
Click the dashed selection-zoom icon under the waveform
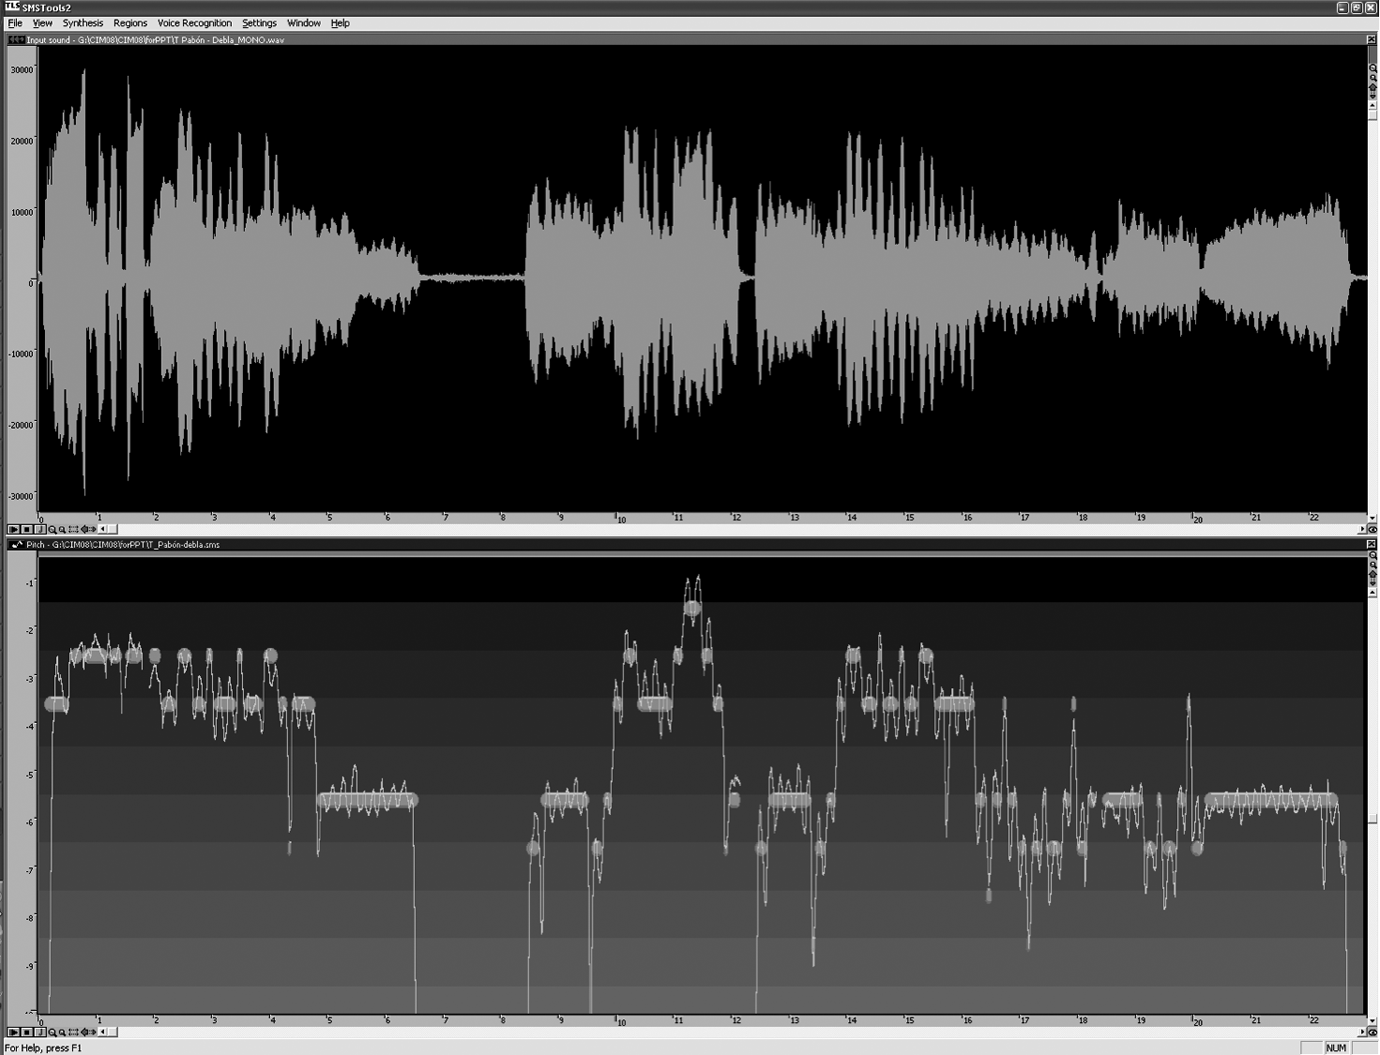tap(73, 529)
